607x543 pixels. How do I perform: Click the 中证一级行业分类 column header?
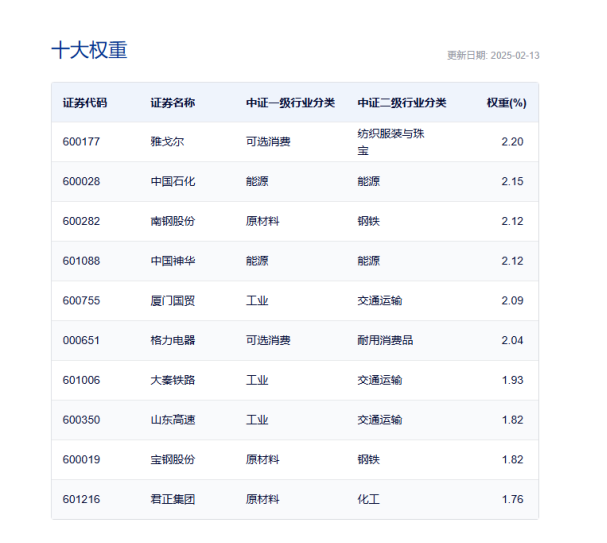pyautogui.click(x=290, y=103)
